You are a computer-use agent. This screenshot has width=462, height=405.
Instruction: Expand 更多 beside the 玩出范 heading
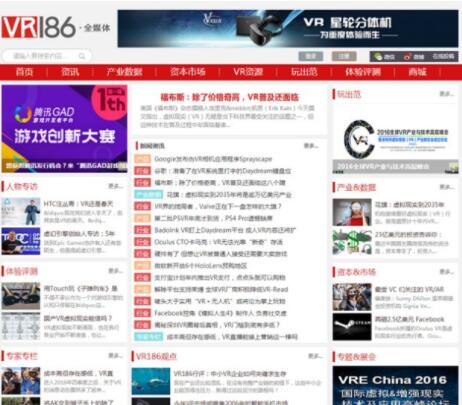(446, 94)
